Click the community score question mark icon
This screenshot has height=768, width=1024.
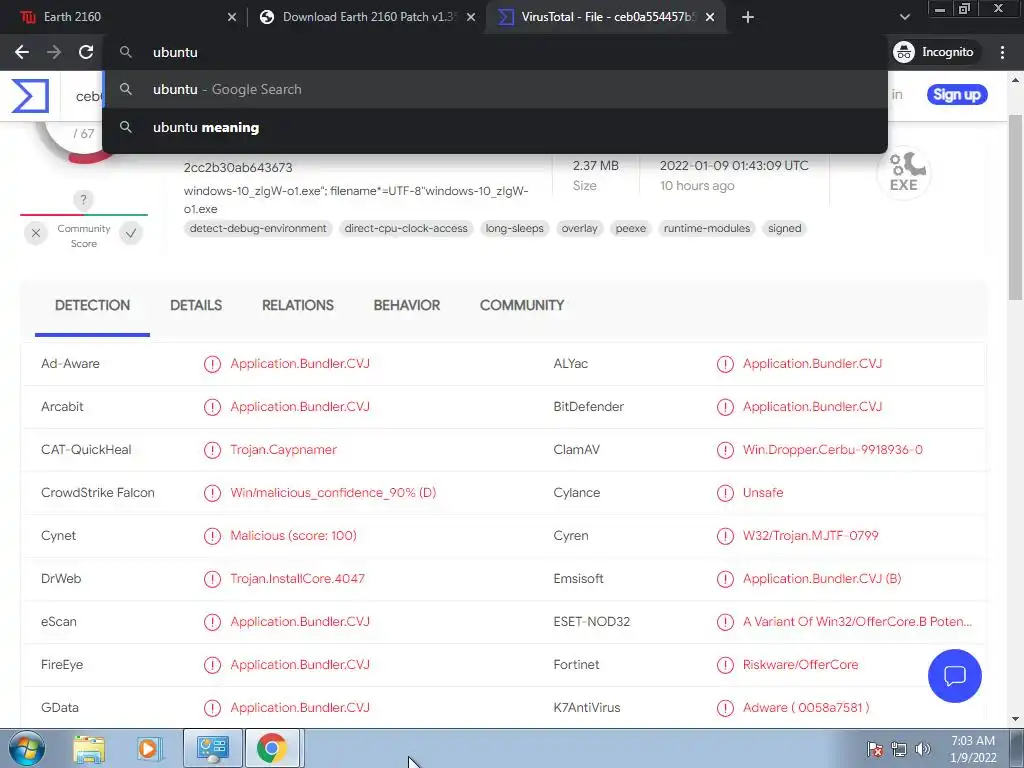(83, 200)
